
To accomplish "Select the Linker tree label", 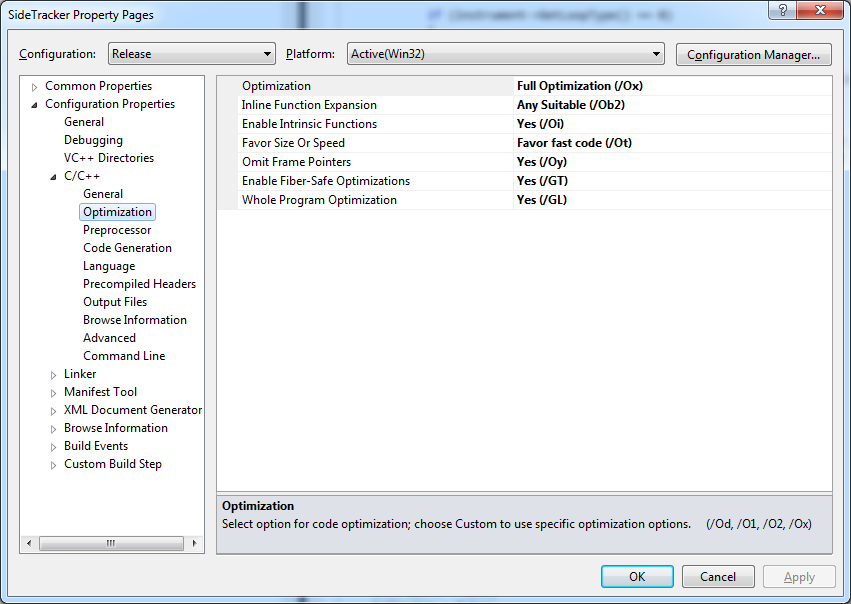I will (x=80, y=374).
